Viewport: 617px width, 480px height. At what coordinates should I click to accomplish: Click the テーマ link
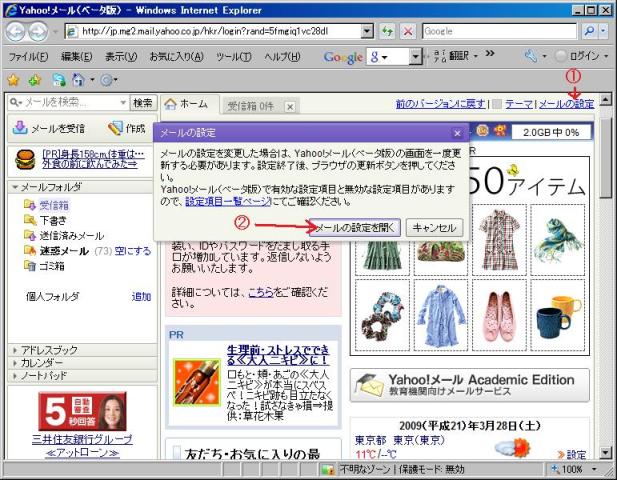pos(519,104)
